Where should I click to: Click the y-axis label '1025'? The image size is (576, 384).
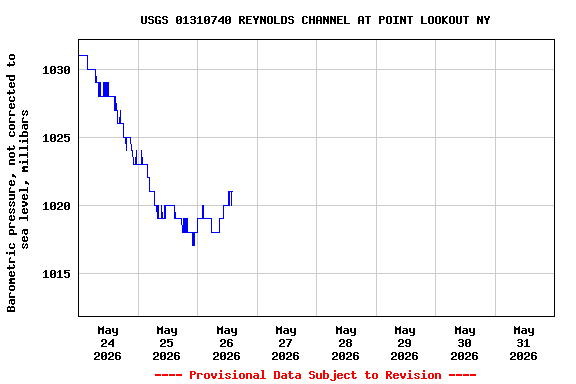[x=56, y=138]
